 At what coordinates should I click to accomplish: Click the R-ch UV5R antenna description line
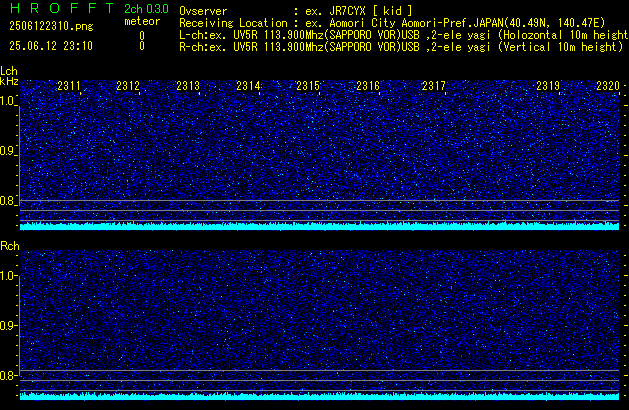[x=401, y=47]
